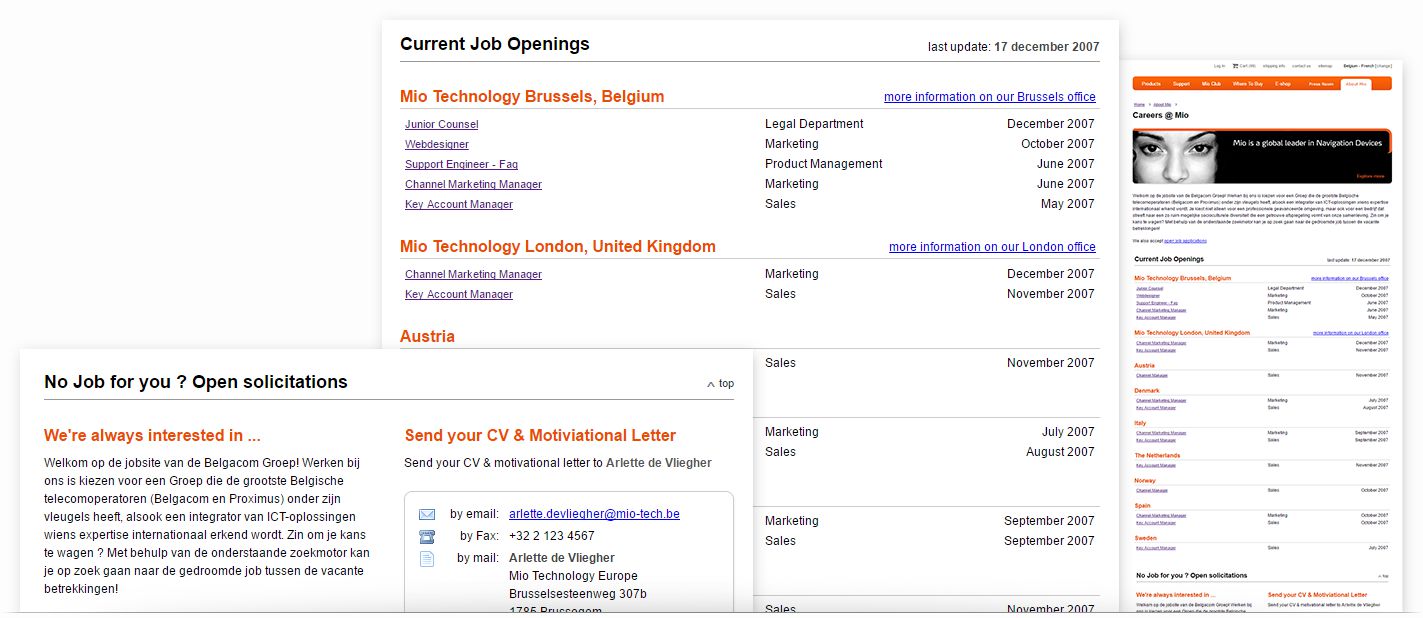Open the Support Engineer - Faq listing
This screenshot has height=618, width=1423.
click(x=461, y=164)
